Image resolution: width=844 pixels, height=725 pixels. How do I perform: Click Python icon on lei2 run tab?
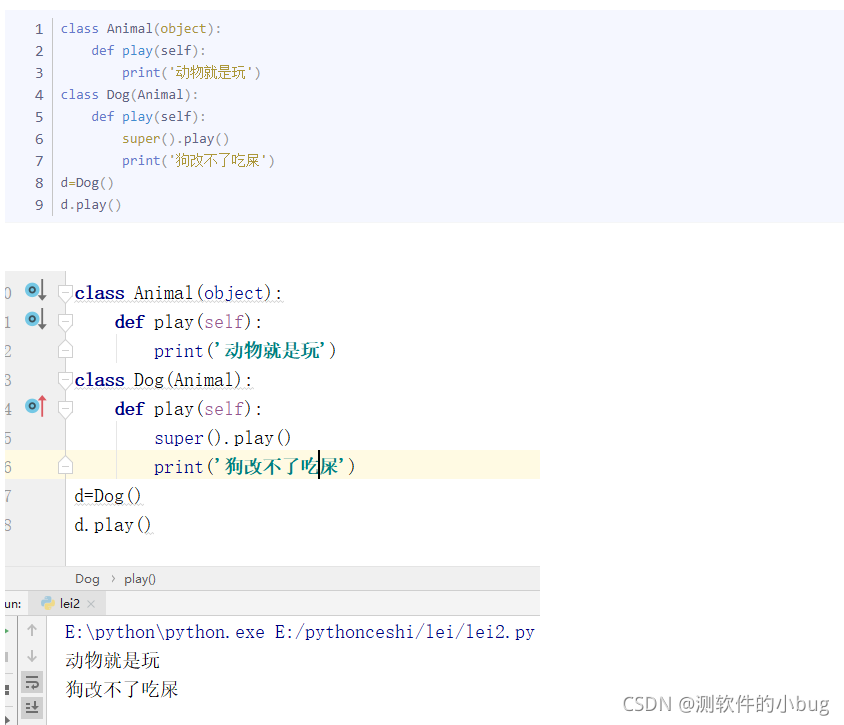47,603
